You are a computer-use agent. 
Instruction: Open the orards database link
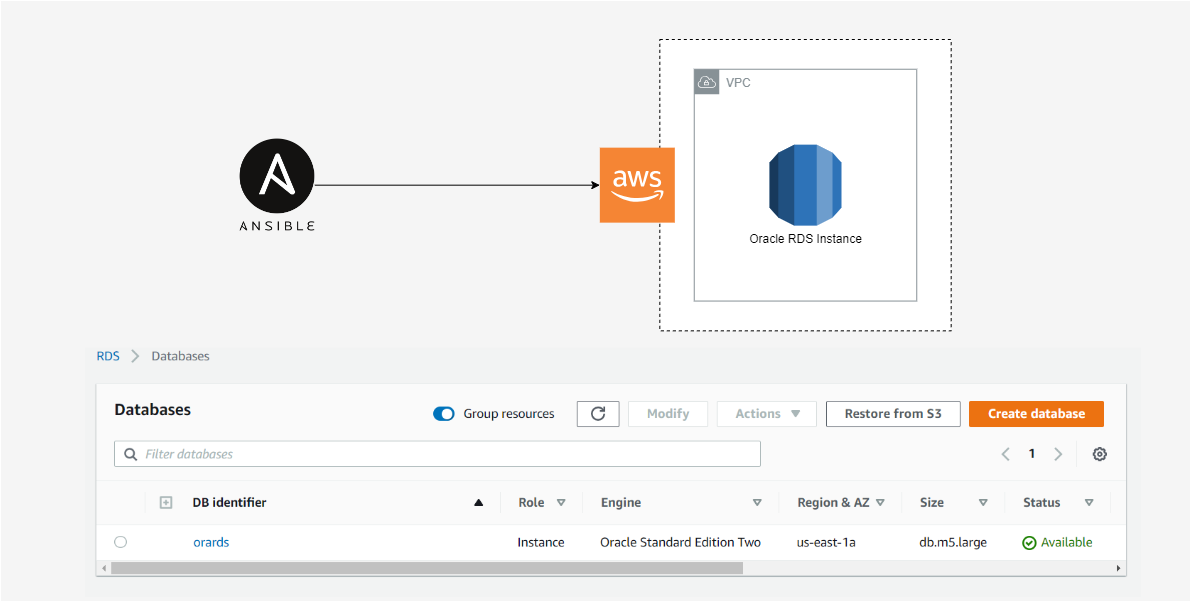(211, 542)
